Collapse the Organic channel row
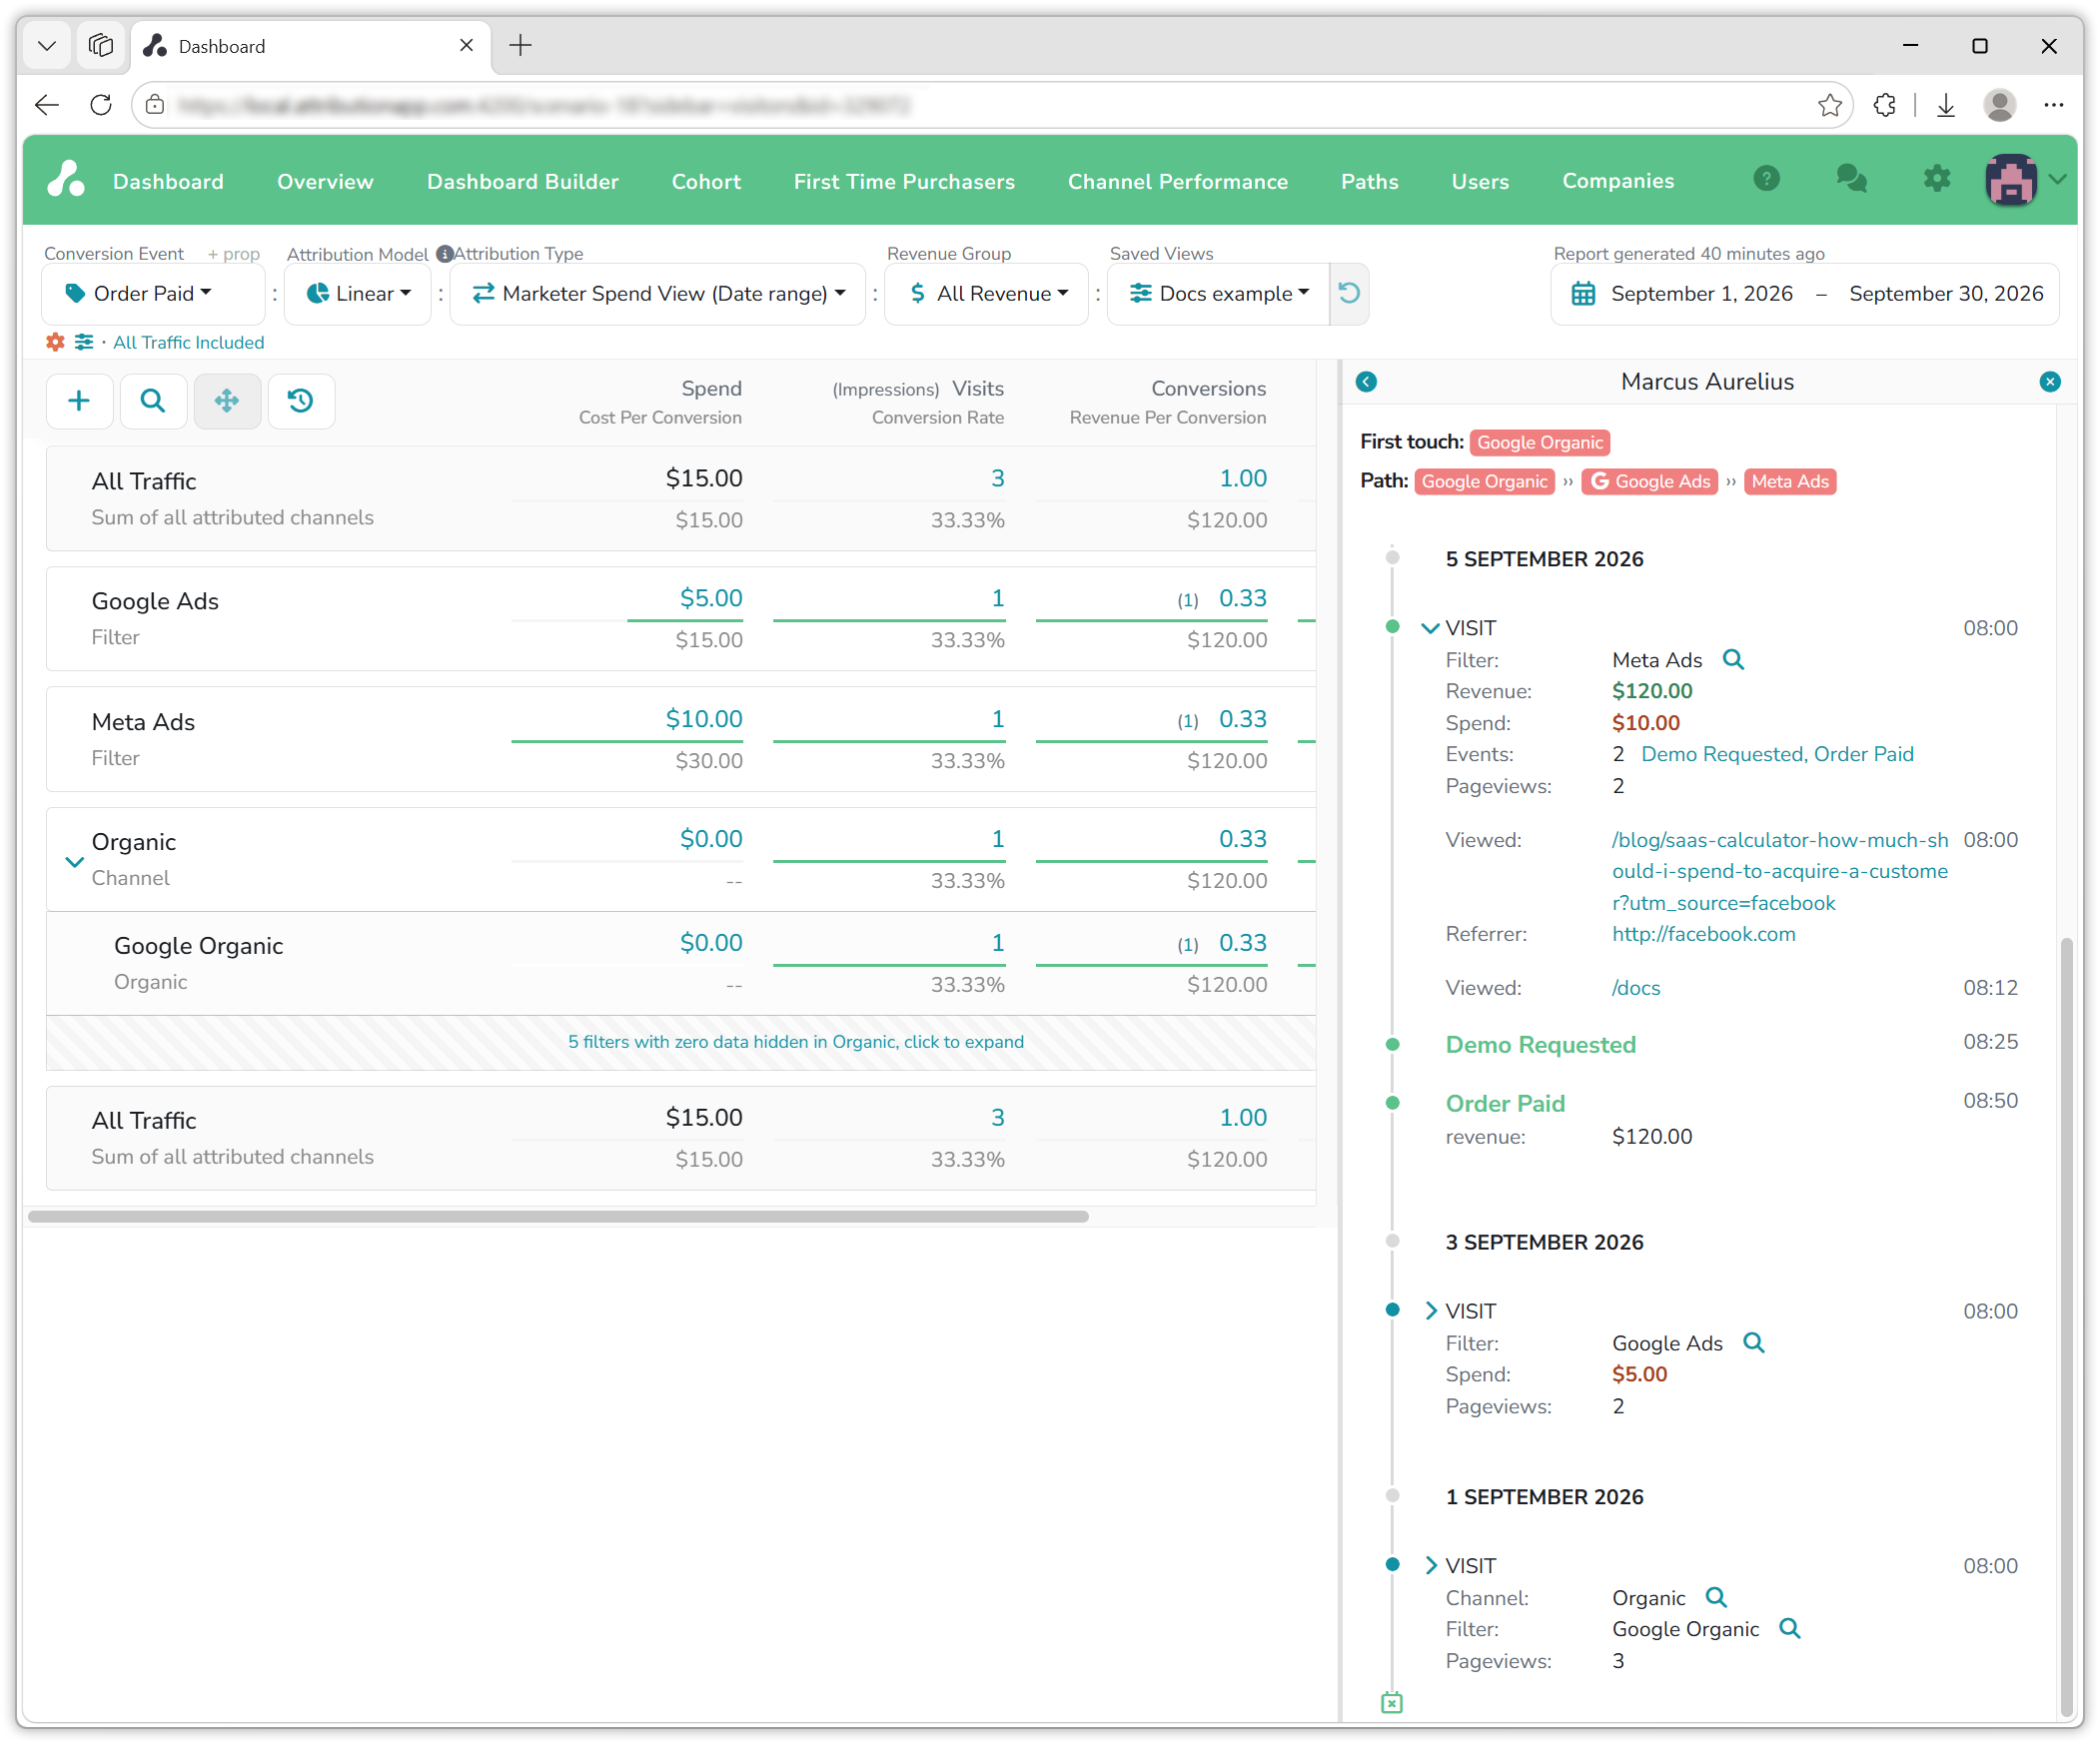The height and width of the screenshot is (1744, 2100). [x=74, y=861]
